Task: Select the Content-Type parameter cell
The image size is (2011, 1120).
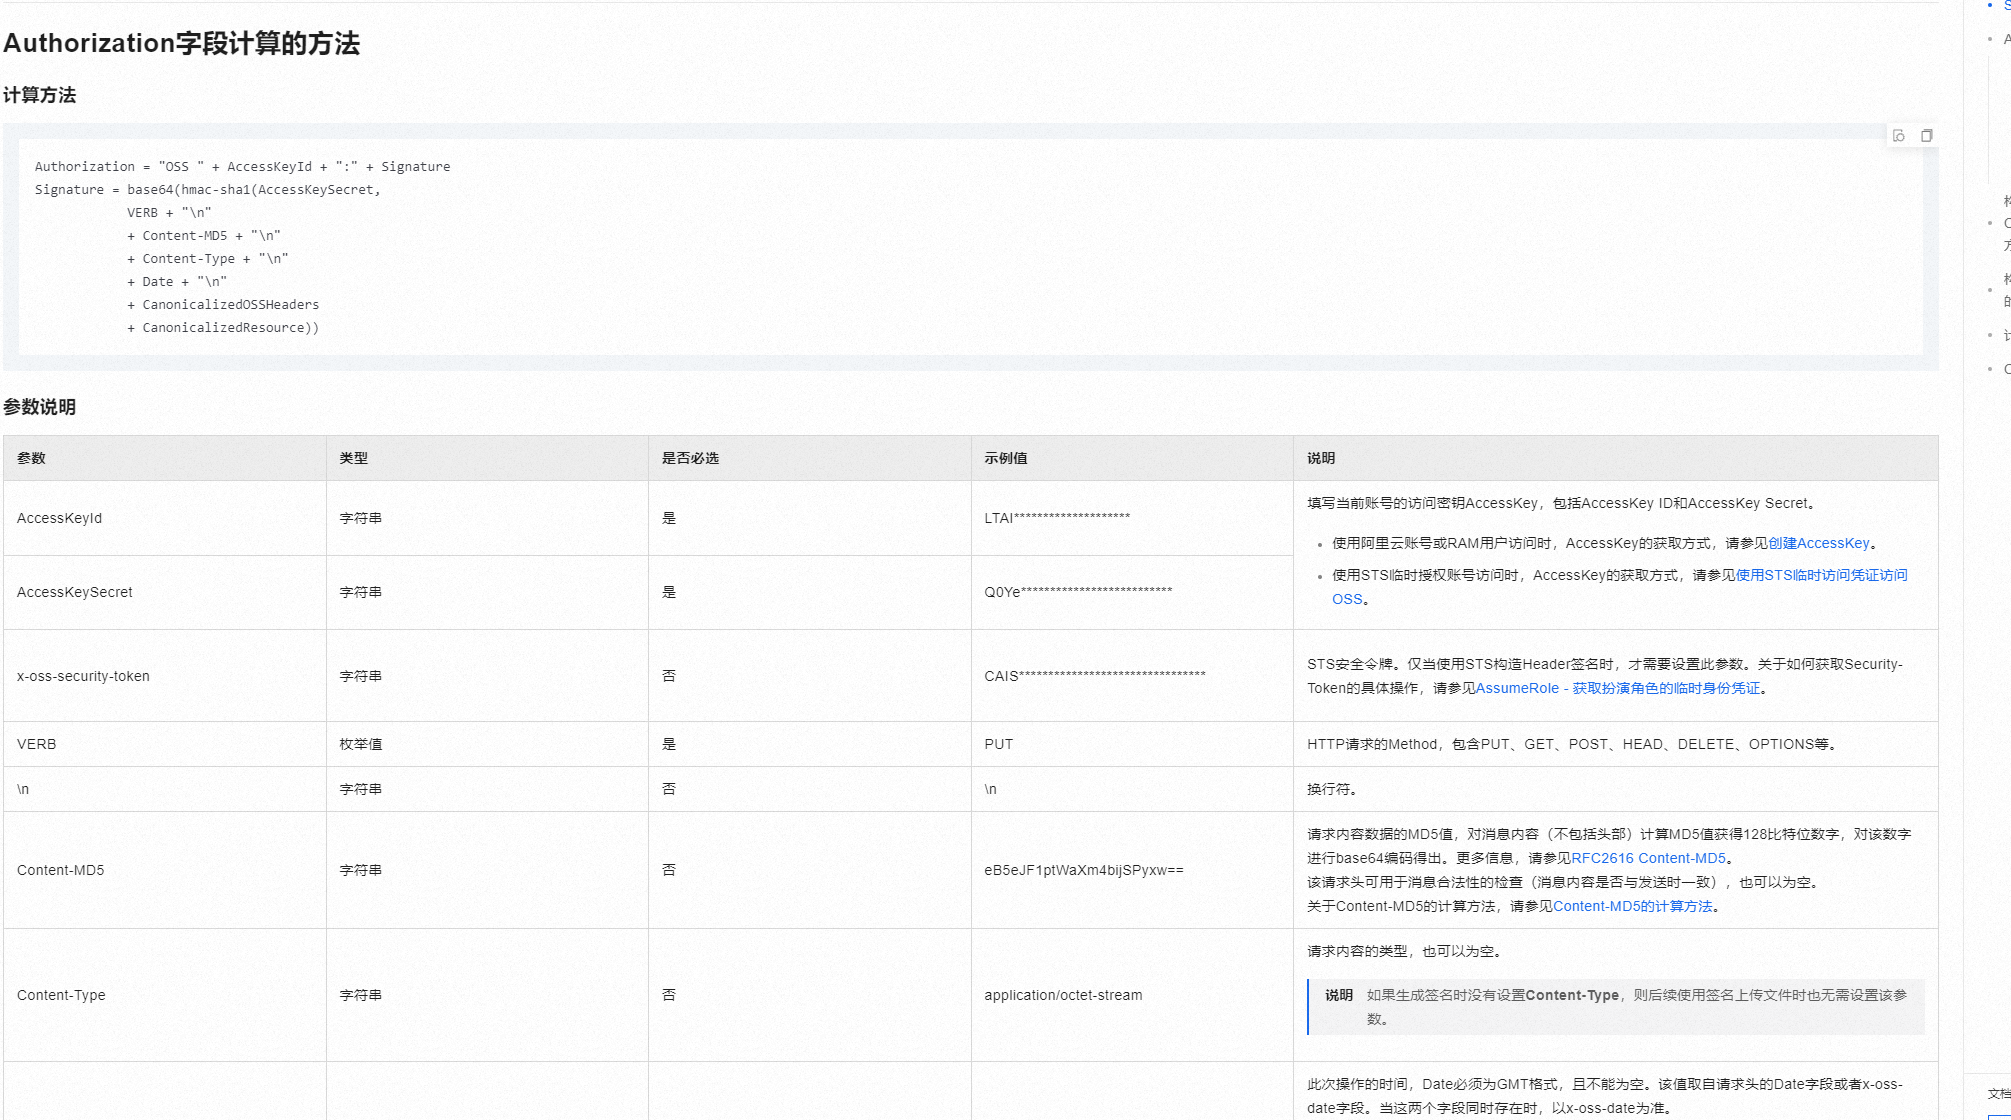Action: [165, 995]
